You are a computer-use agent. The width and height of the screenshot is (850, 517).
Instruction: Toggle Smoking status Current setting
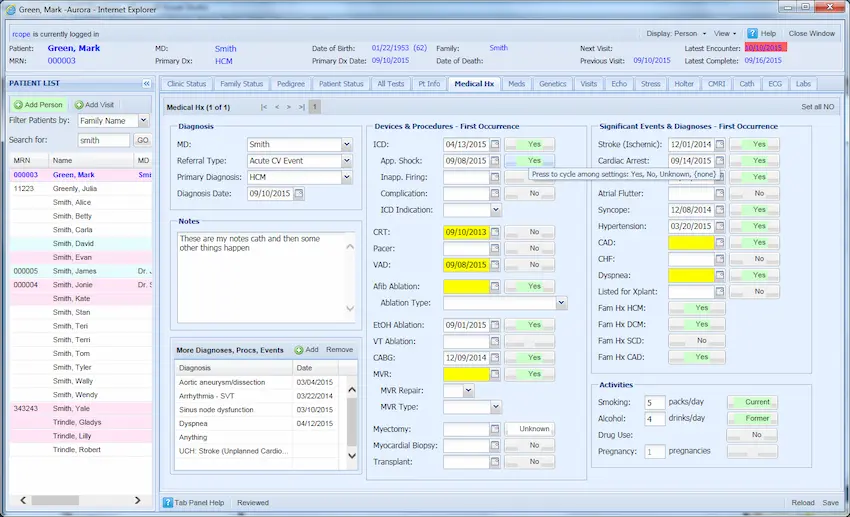pyautogui.click(x=752, y=402)
